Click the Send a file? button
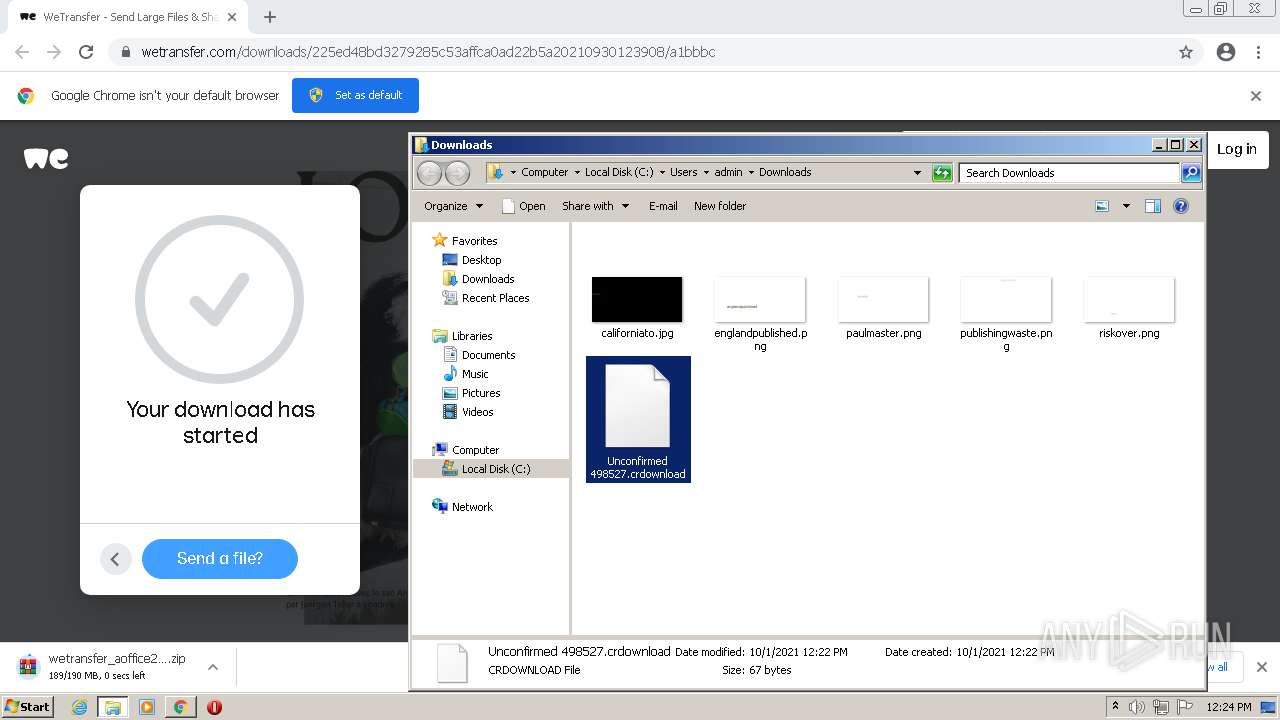Screen dimensions: 1280x720 (220, 558)
